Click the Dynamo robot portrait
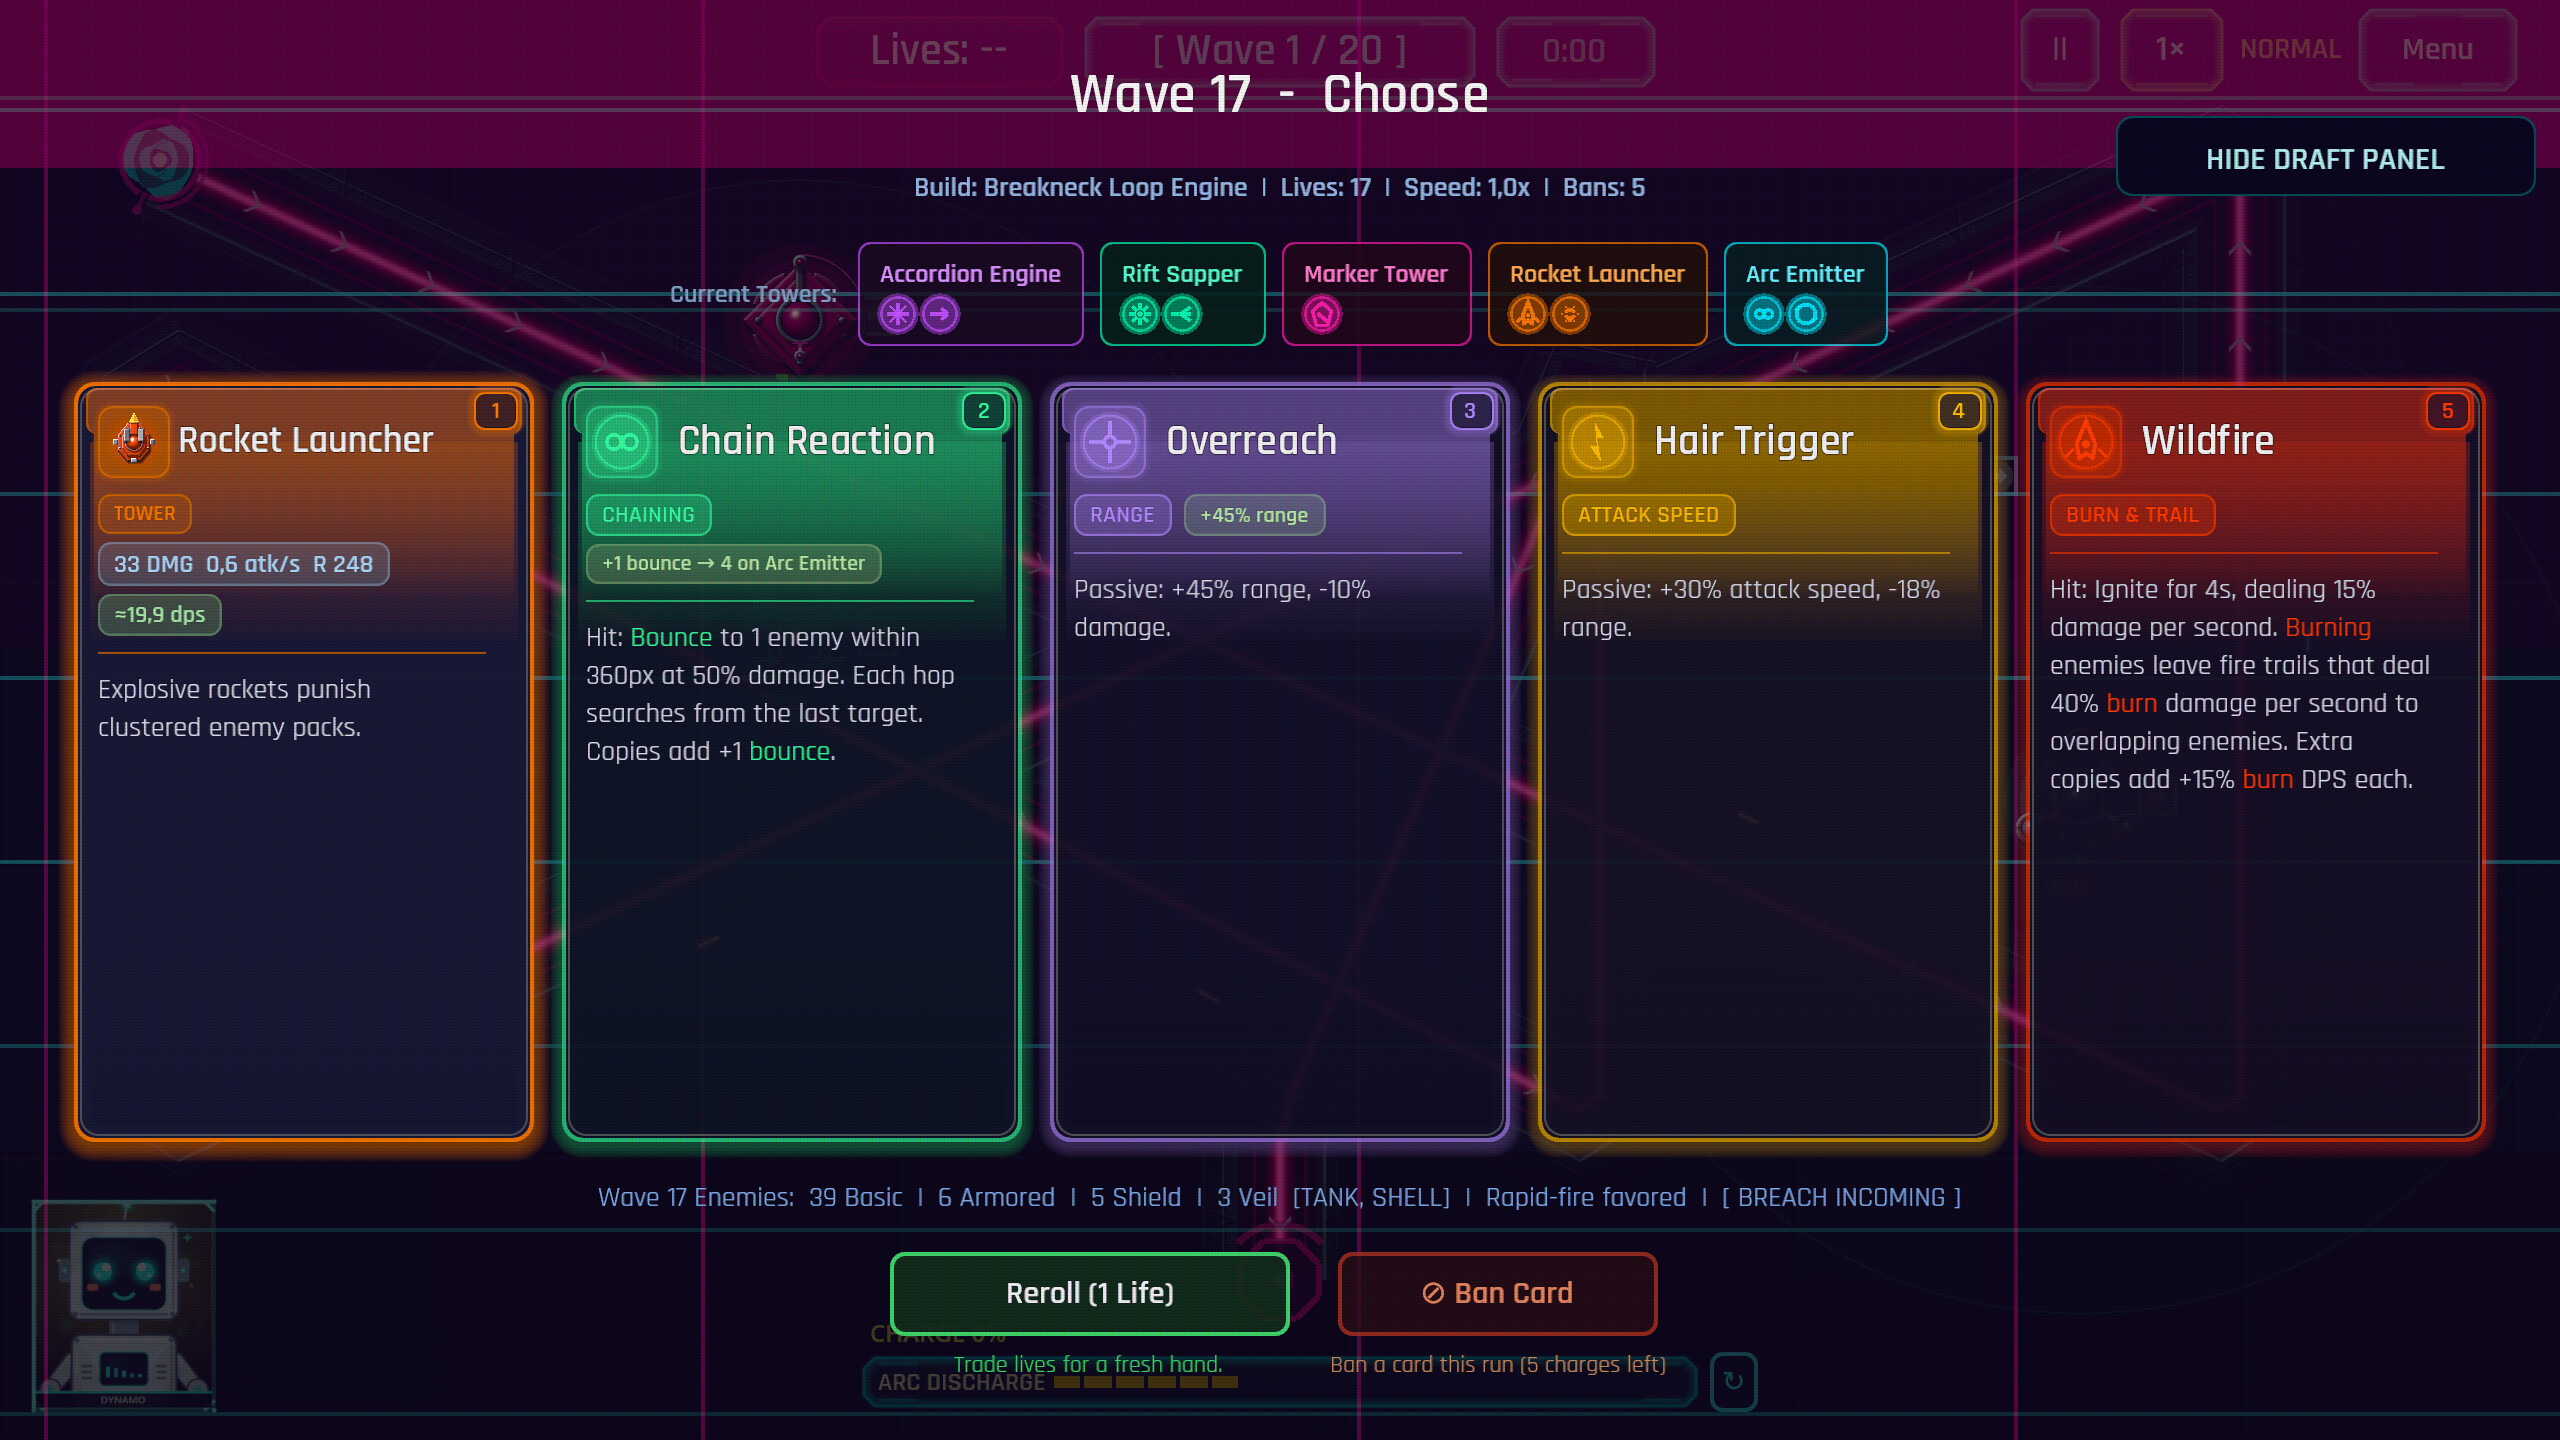Viewport: 2560px width, 1440px height. [124, 1305]
